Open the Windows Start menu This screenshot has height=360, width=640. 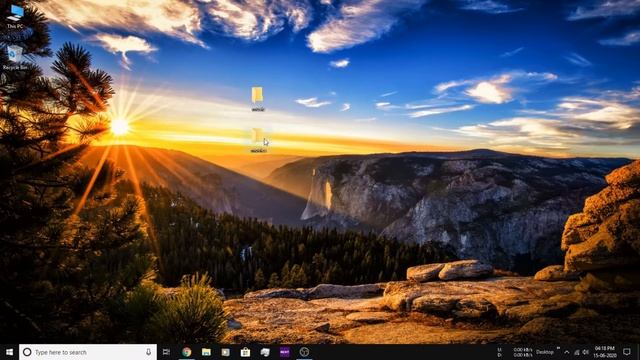(9, 352)
